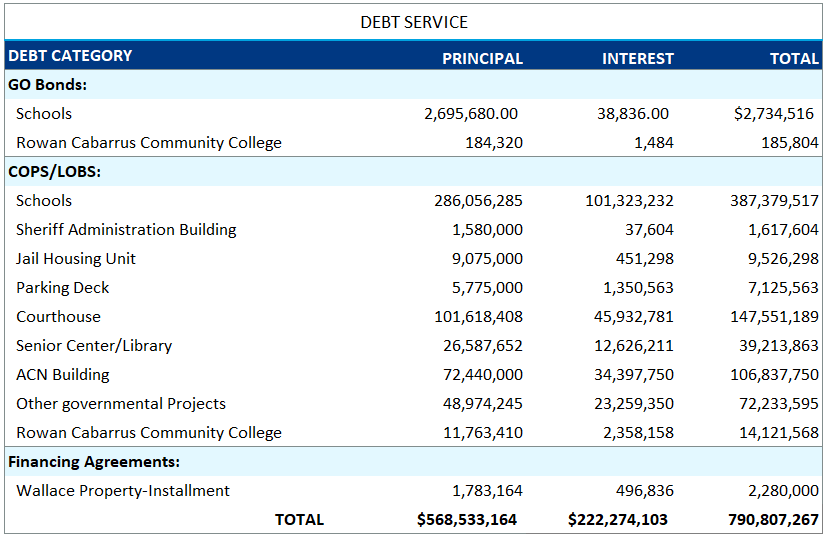
Task: Select total value 185,804
Action: 790,143
